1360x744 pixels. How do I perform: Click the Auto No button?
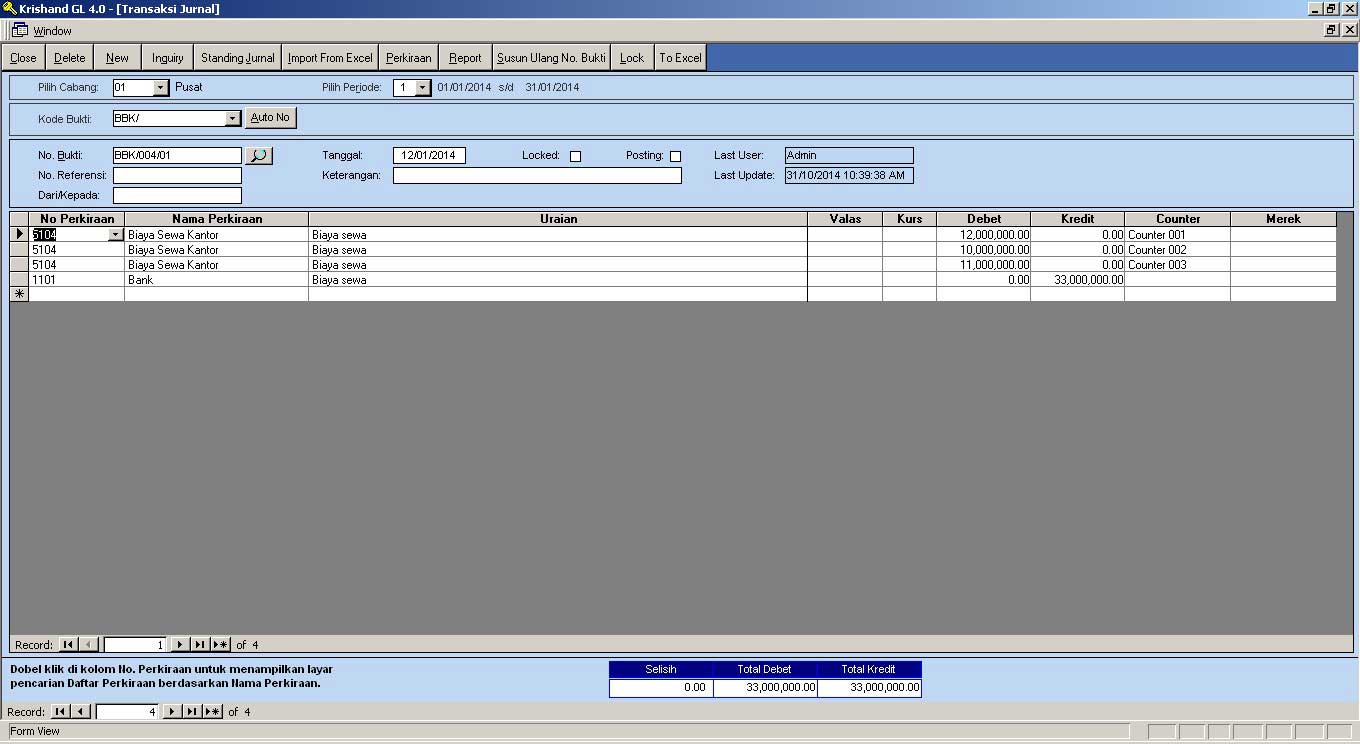point(270,118)
